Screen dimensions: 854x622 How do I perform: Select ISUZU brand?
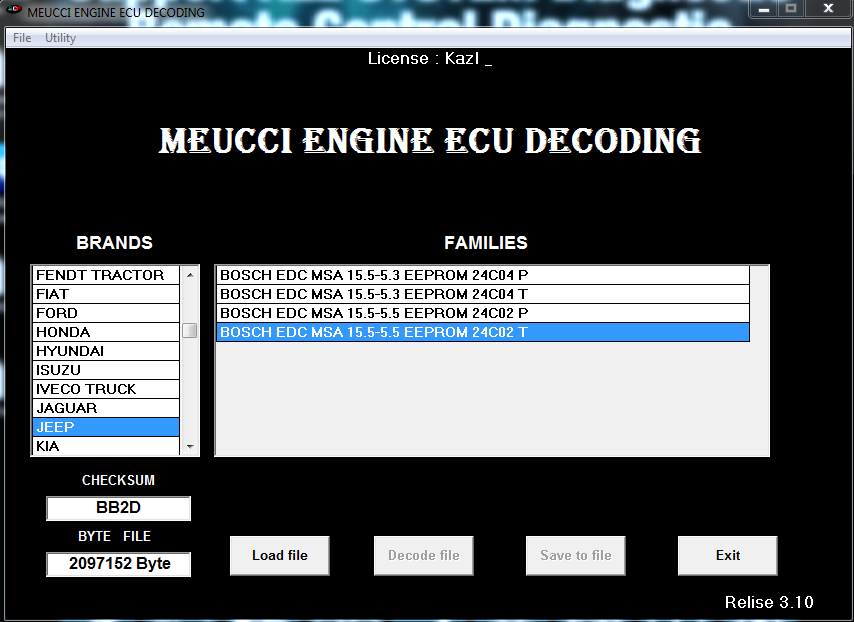click(106, 370)
